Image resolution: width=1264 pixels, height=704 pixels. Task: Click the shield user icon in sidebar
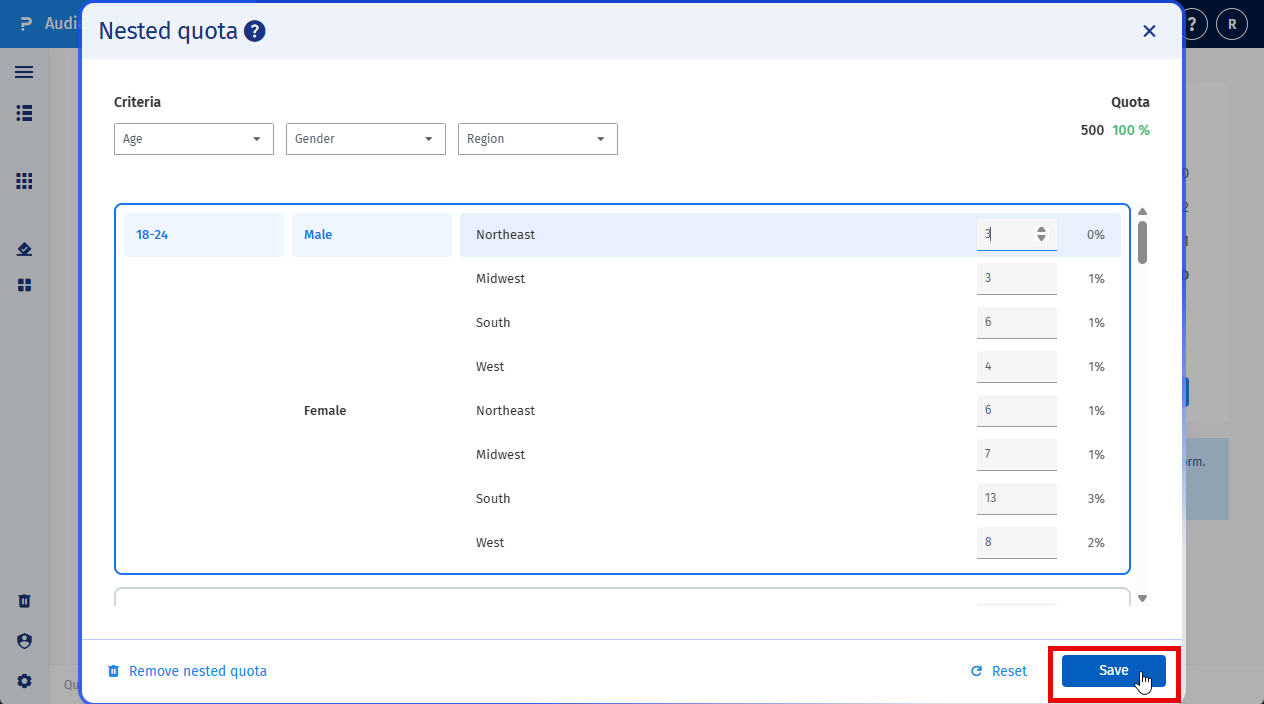24,641
